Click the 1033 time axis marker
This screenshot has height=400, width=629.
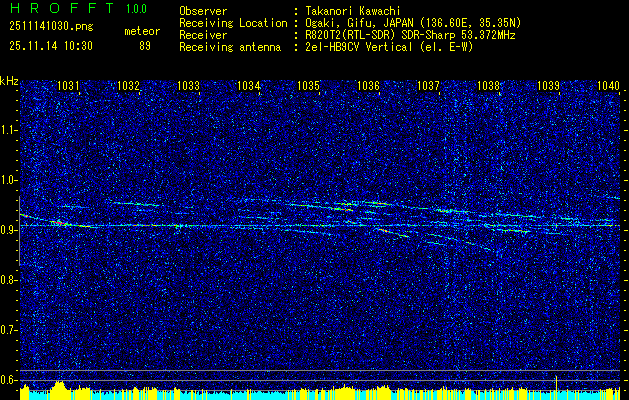click(x=188, y=85)
